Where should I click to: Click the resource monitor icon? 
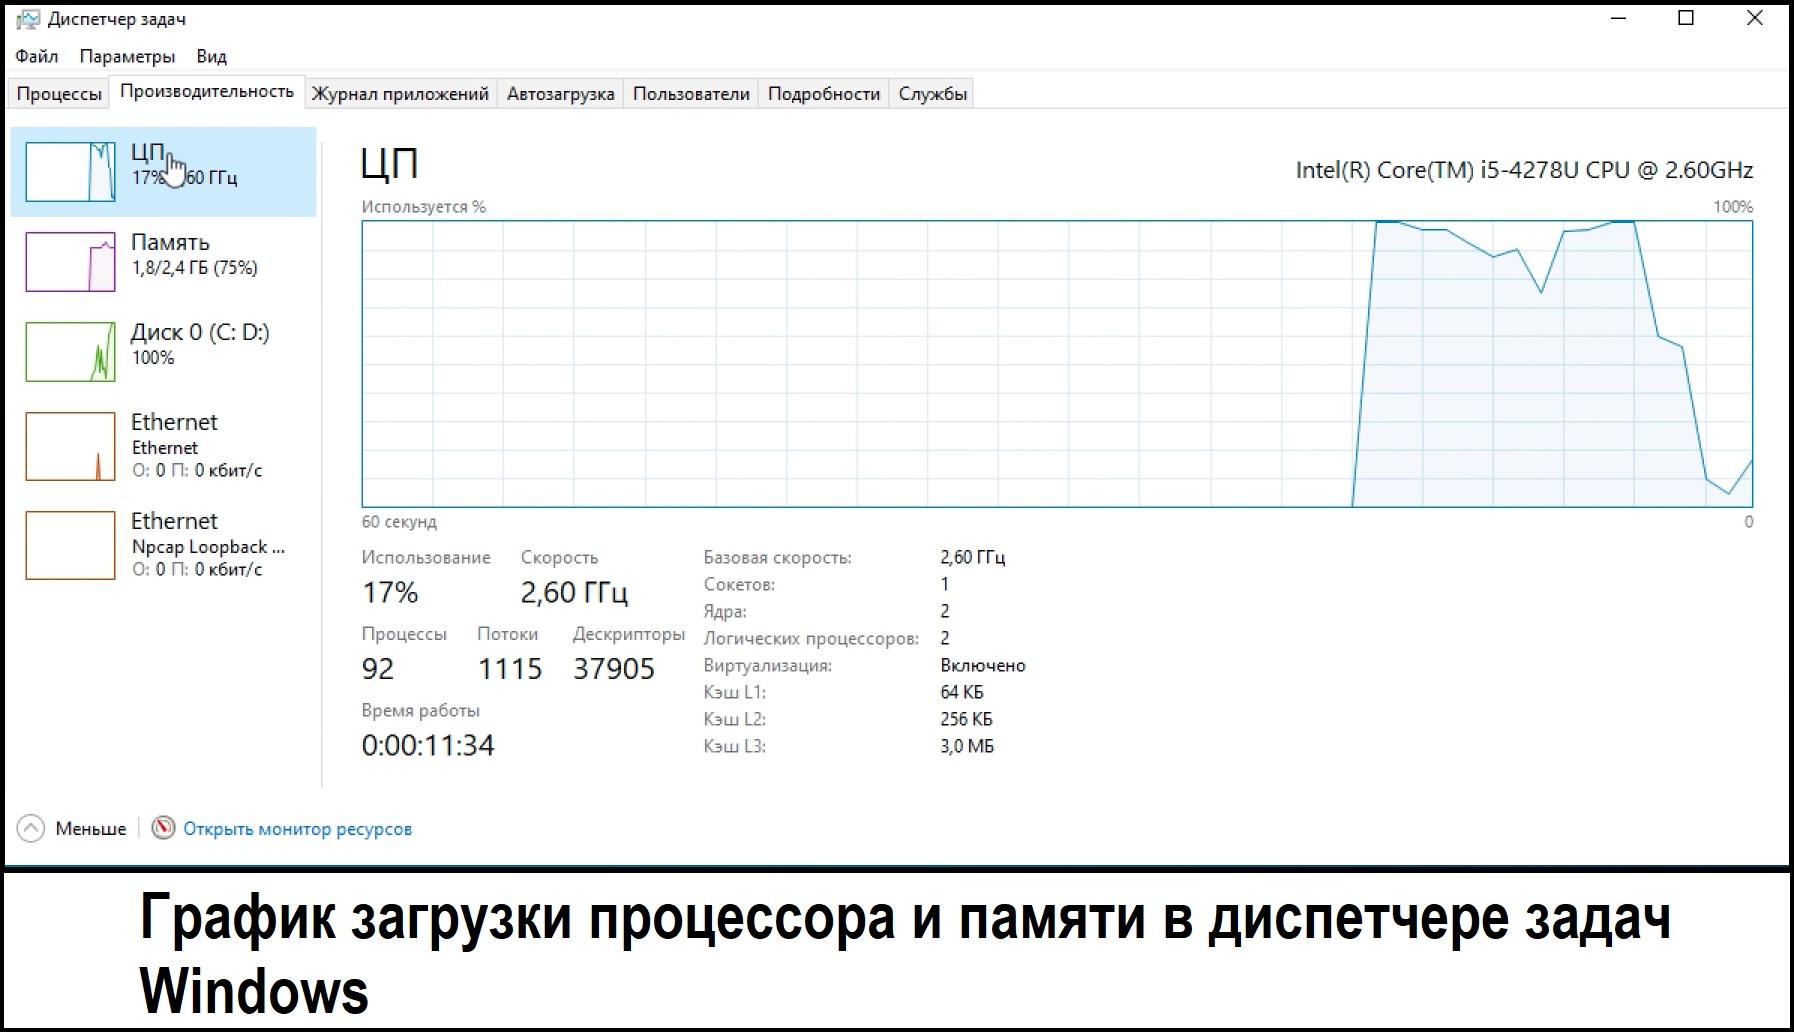click(x=163, y=828)
